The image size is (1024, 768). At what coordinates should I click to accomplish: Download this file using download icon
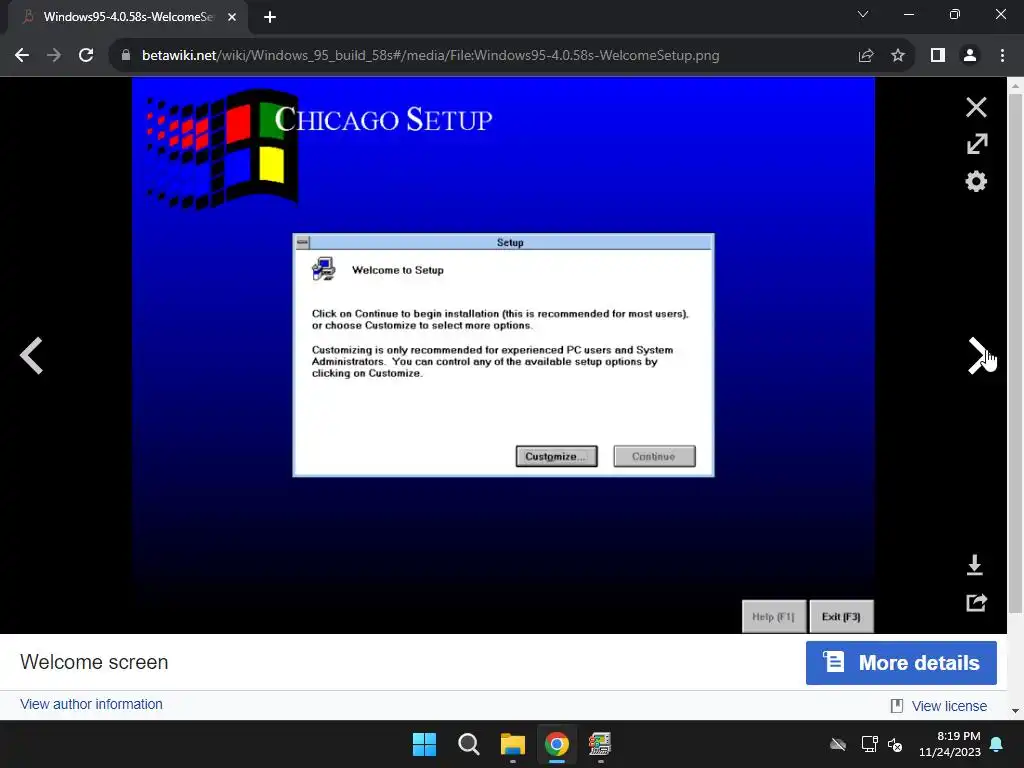(x=974, y=565)
